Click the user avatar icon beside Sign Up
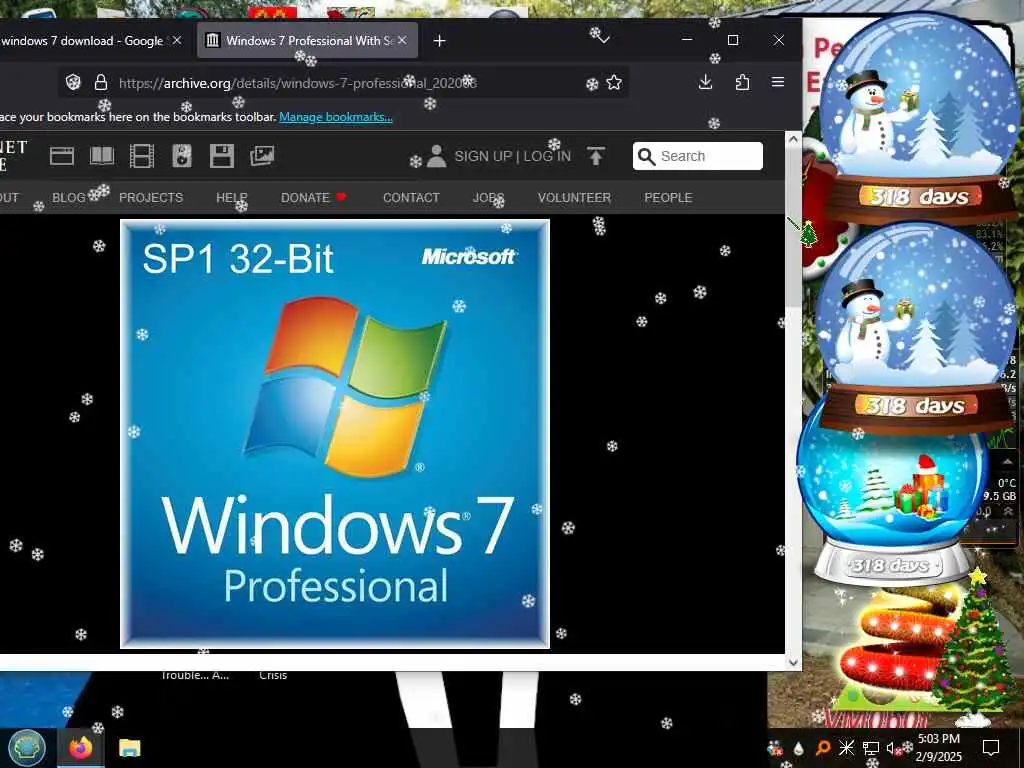 point(436,156)
